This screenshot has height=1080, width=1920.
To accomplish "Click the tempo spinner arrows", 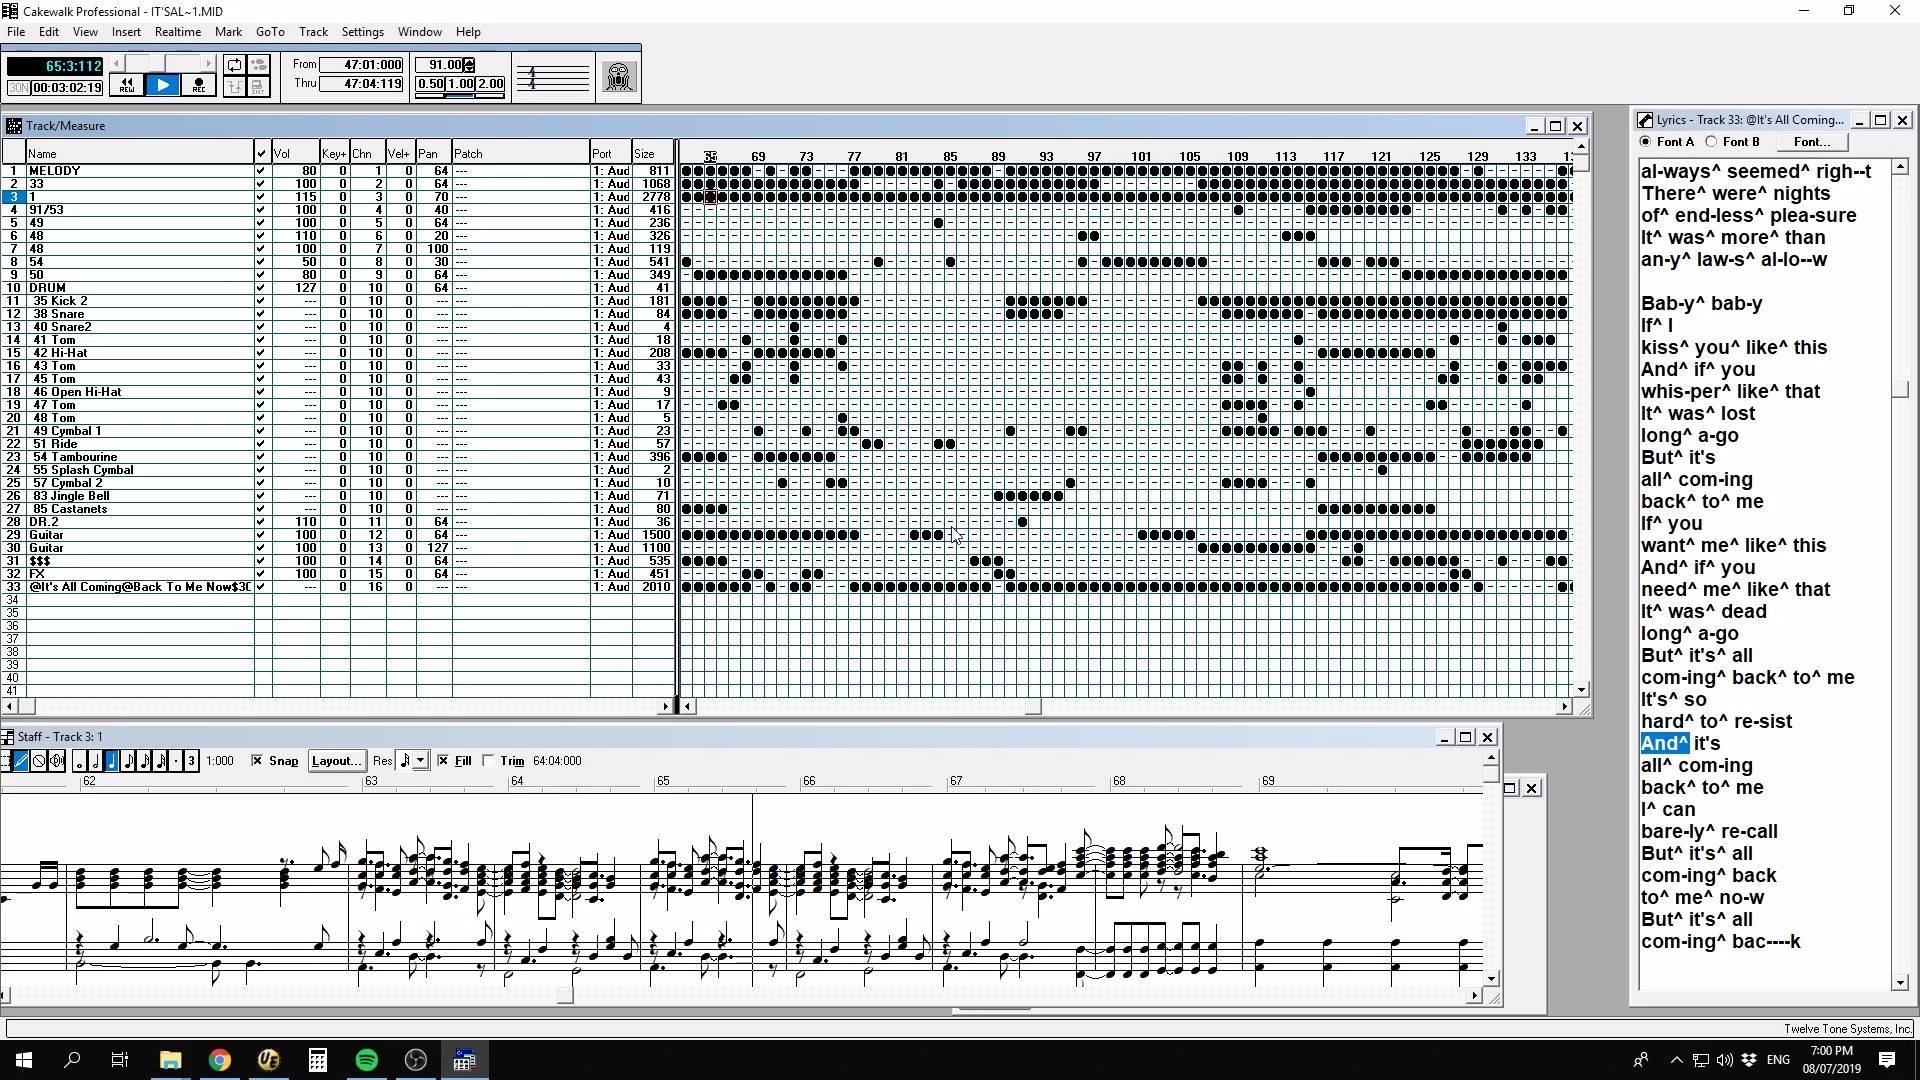I will point(469,65).
